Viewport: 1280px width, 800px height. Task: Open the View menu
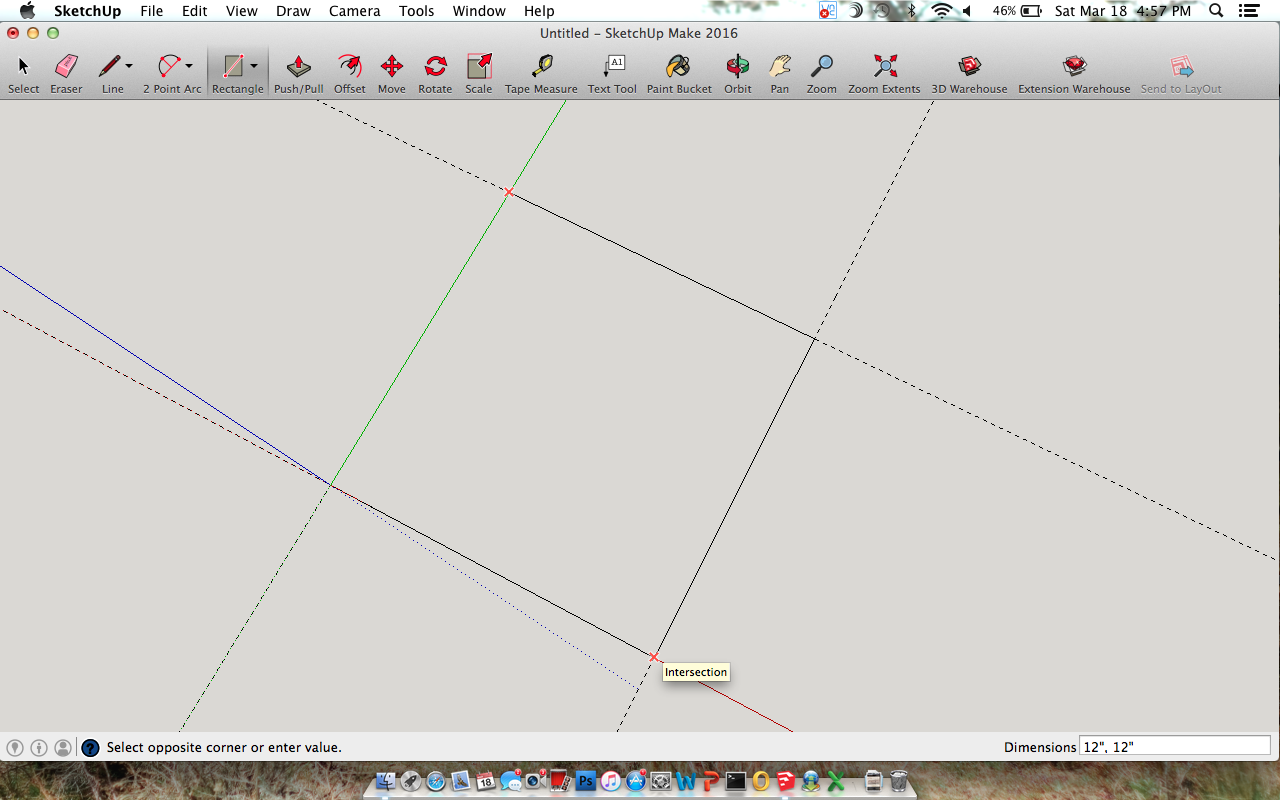pos(241,11)
